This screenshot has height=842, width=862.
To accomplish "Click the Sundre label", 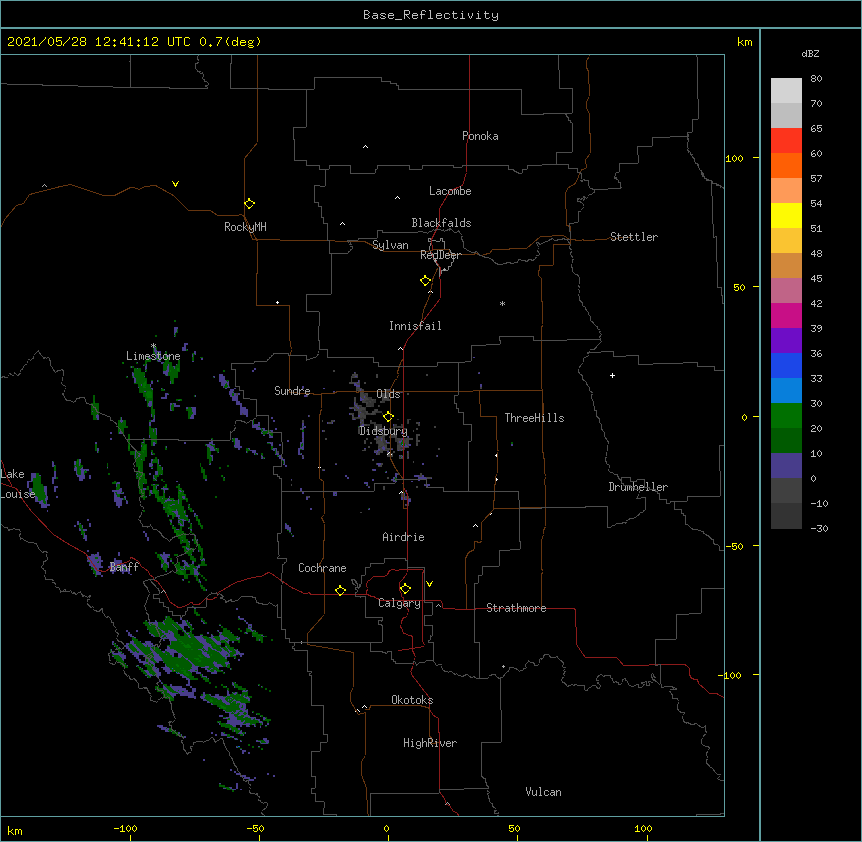I will click(292, 391).
